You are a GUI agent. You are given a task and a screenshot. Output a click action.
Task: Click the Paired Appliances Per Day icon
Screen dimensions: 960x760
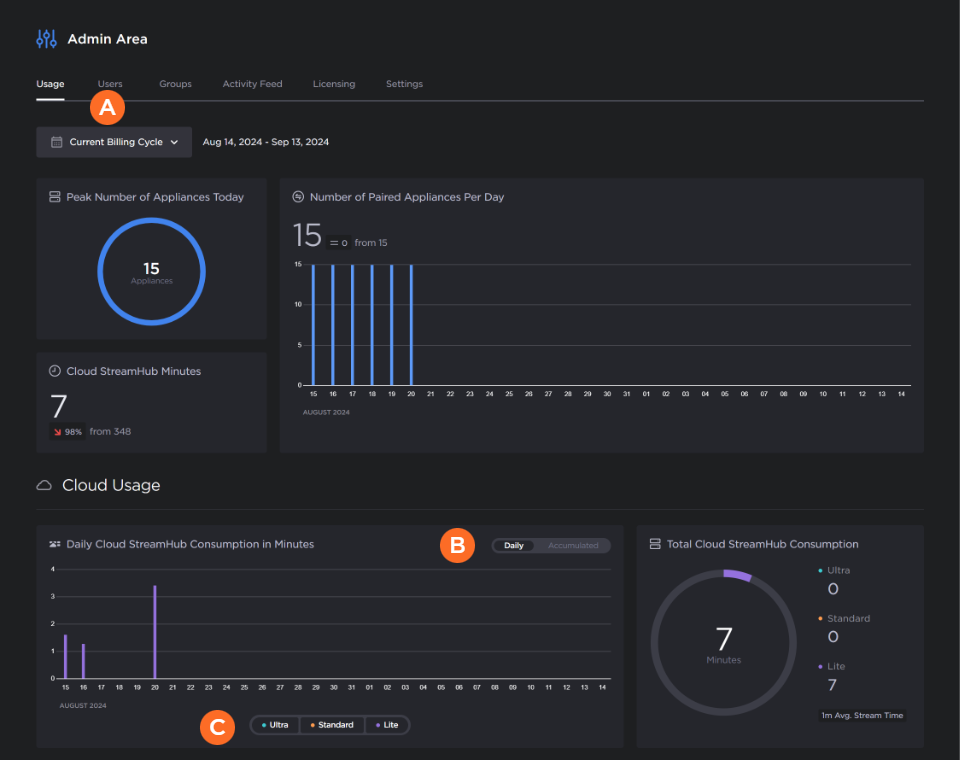pos(298,197)
